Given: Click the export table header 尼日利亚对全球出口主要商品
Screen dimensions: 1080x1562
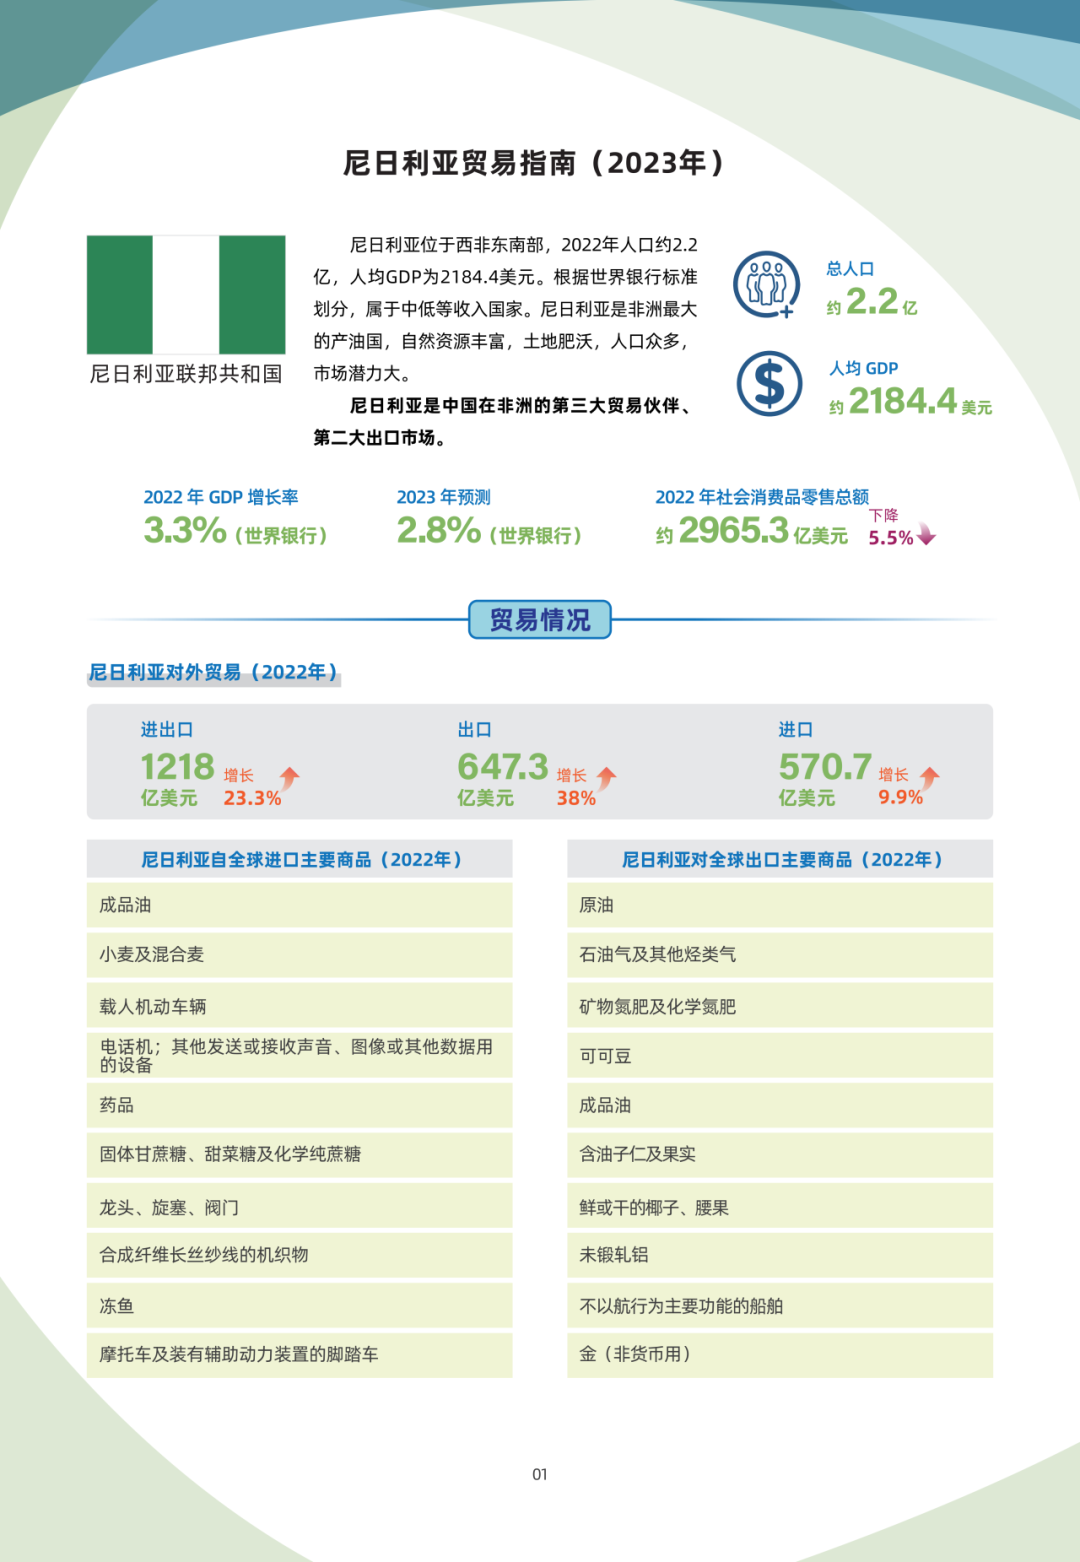Looking at the screenshot, I should (780, 859).
